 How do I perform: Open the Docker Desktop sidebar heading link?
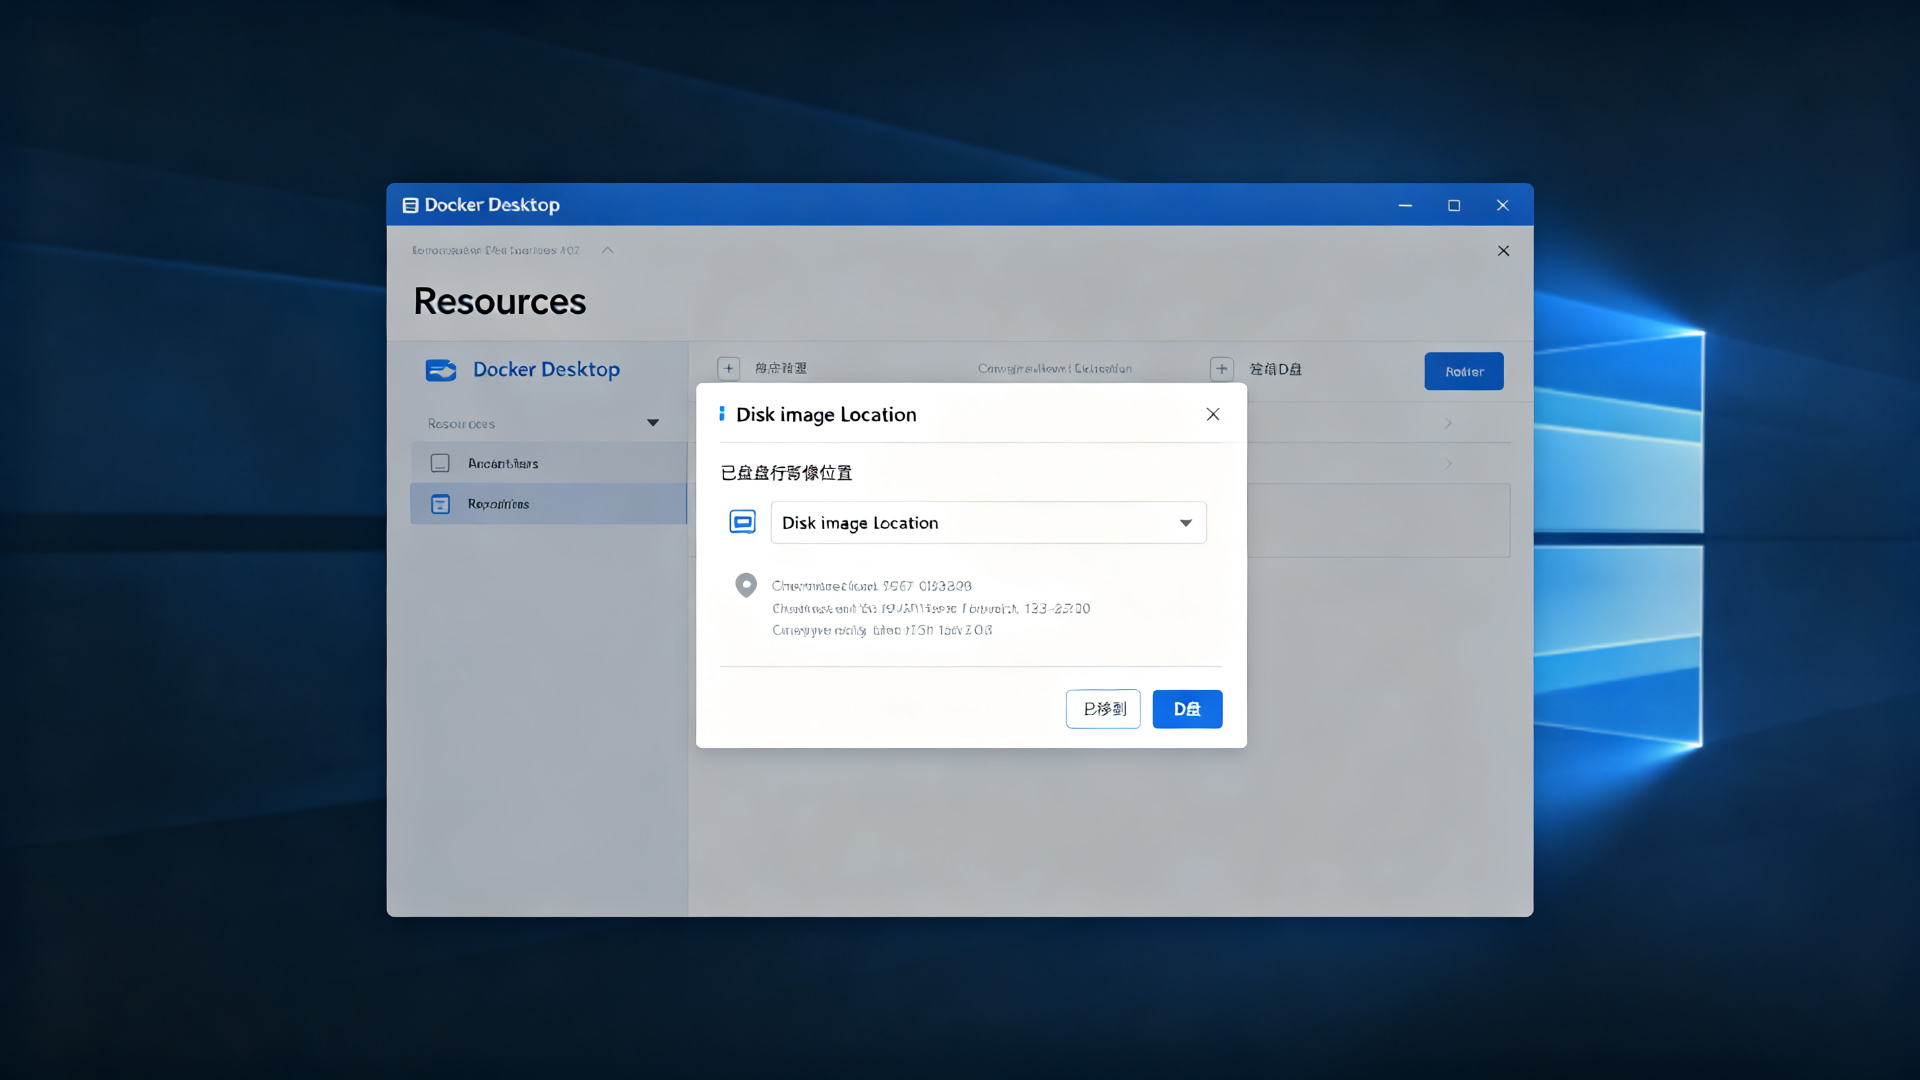(x=546, y=369)
